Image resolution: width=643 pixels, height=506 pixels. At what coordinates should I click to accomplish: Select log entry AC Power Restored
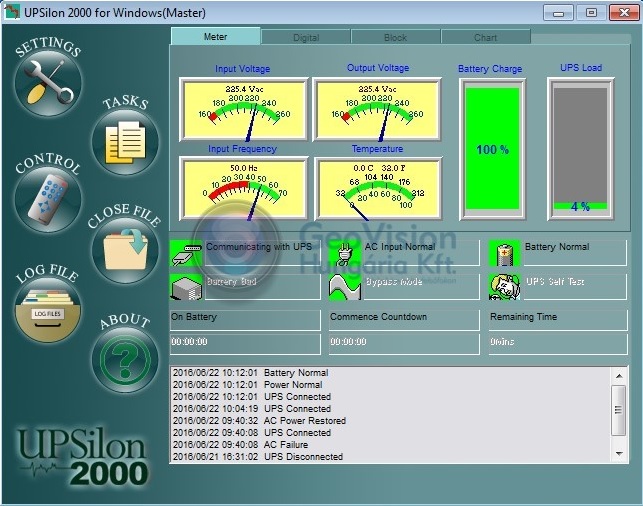coord(259,421)
